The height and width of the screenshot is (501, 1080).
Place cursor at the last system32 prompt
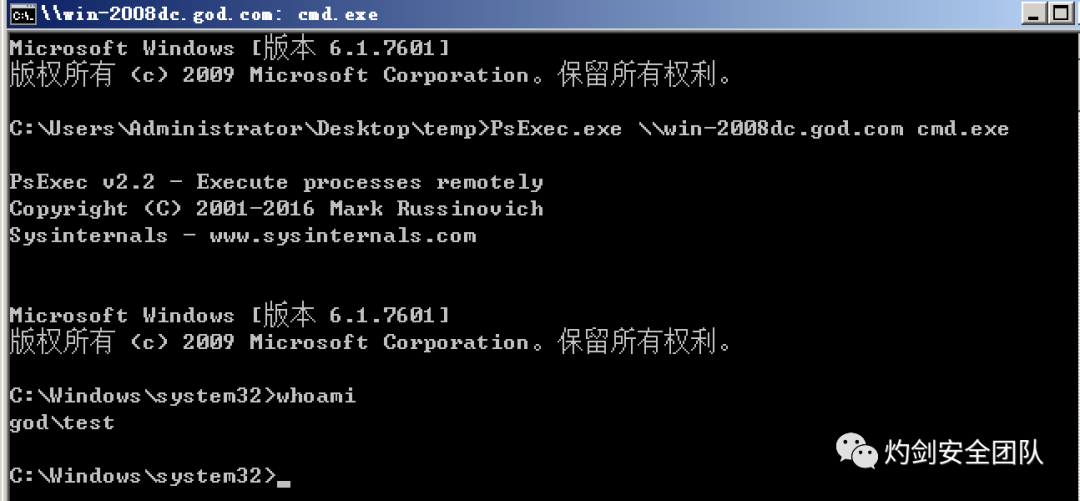(x=142, y=476)
